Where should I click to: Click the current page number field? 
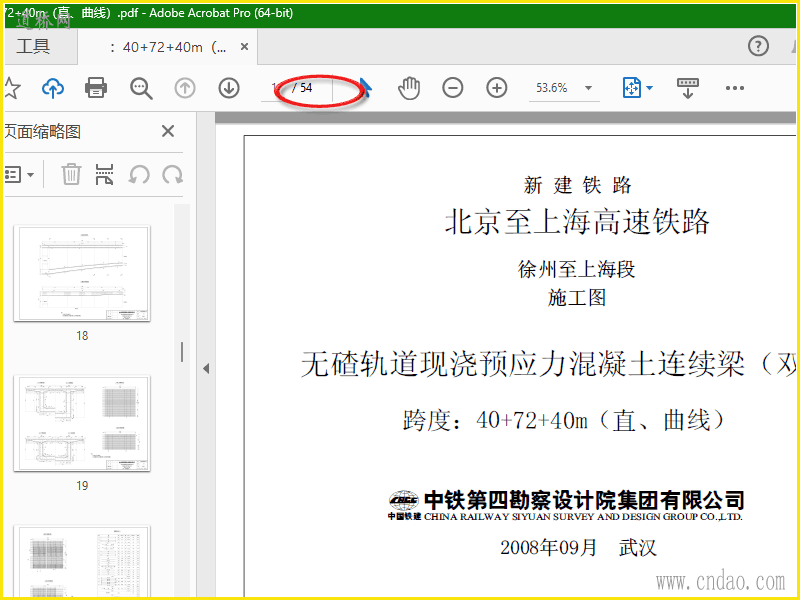tap(275, 88)
